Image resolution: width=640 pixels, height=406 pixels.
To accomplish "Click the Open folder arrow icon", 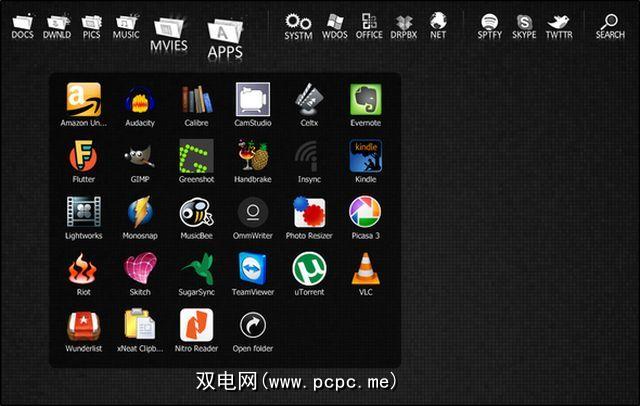I will (x=253, y=331).
